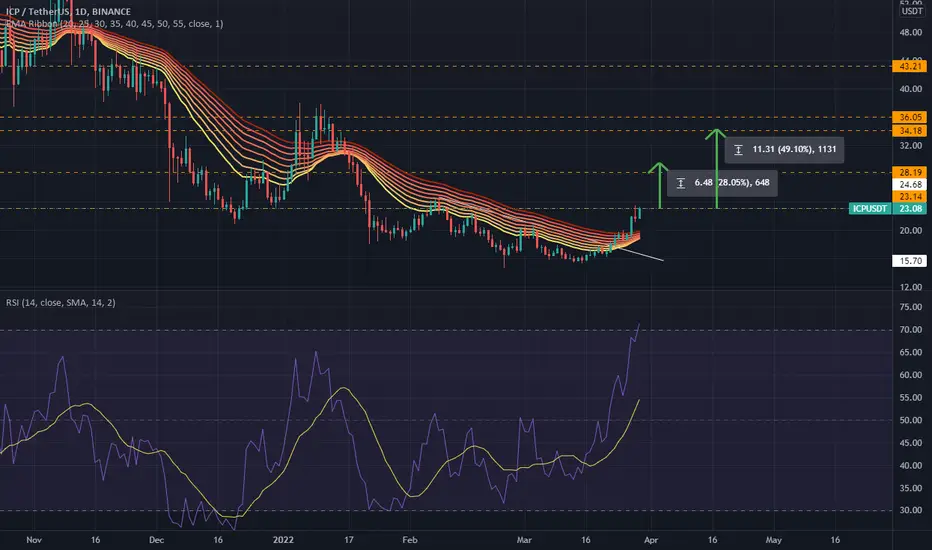Click the 2022 label on time axis

(x=283, y=540)
